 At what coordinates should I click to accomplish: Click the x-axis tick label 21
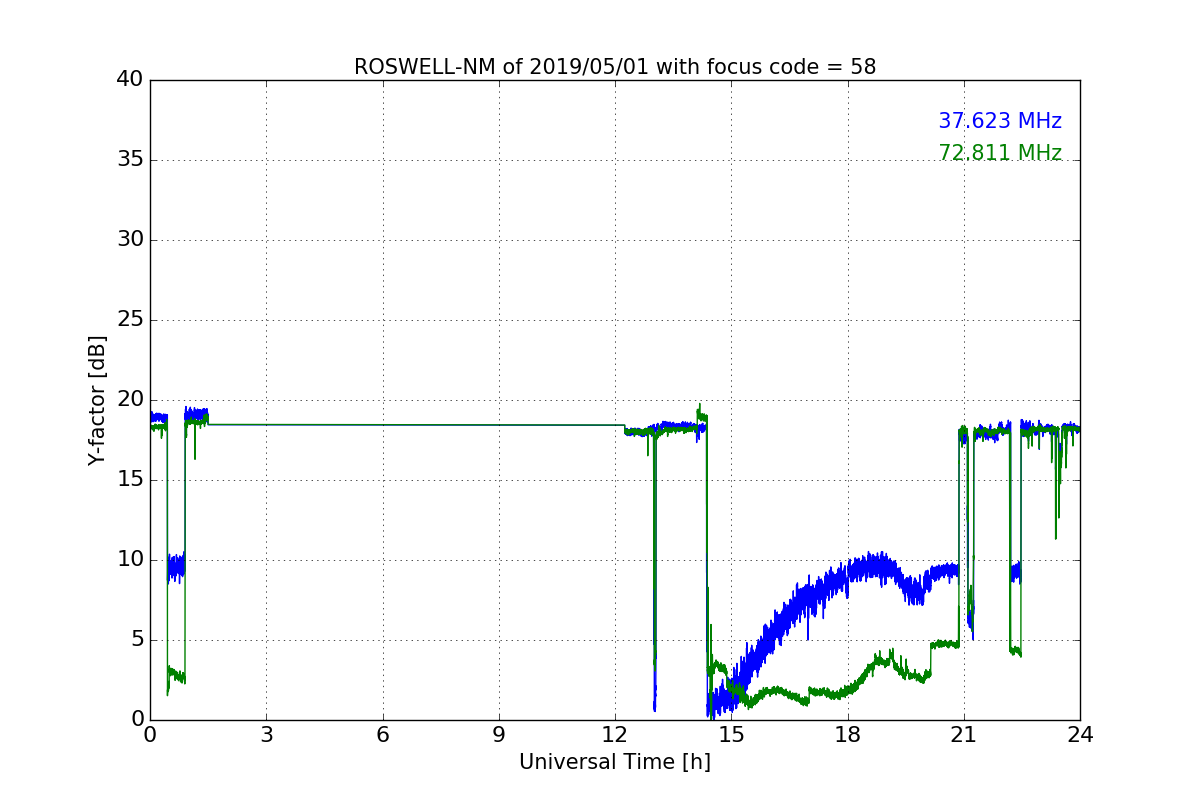[964, 734]
